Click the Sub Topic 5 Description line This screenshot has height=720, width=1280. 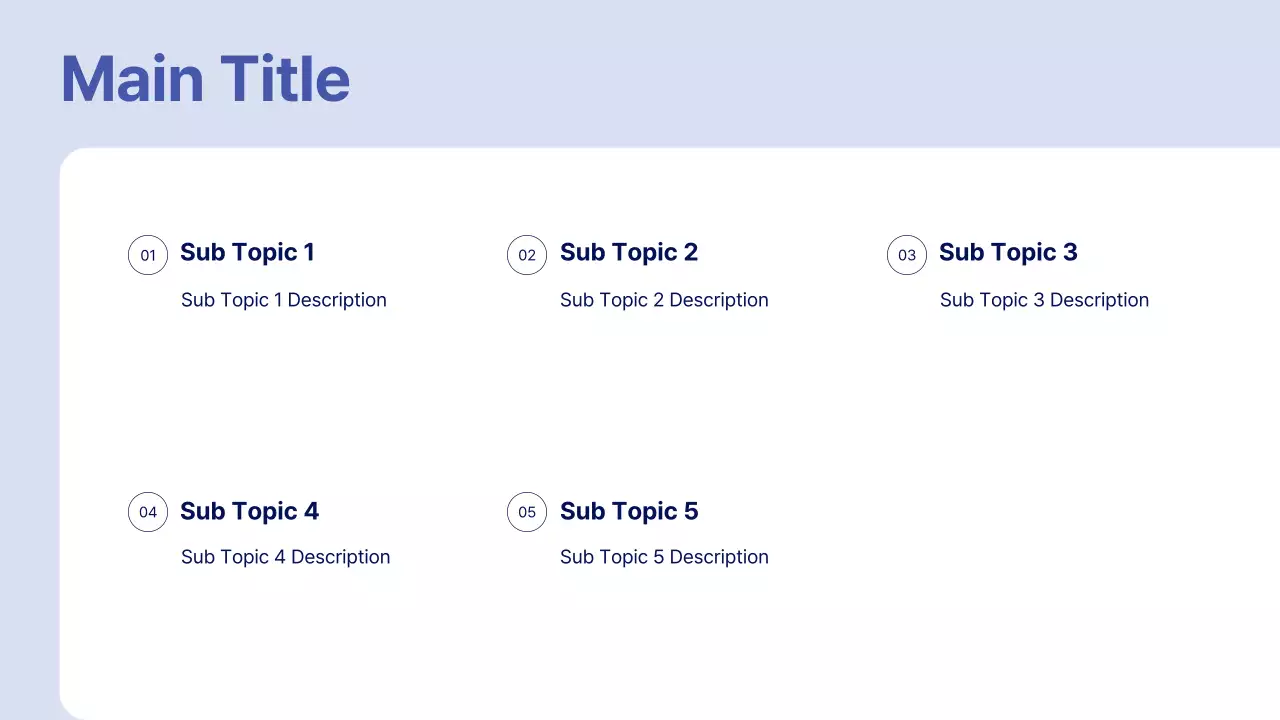coord(664,557)
